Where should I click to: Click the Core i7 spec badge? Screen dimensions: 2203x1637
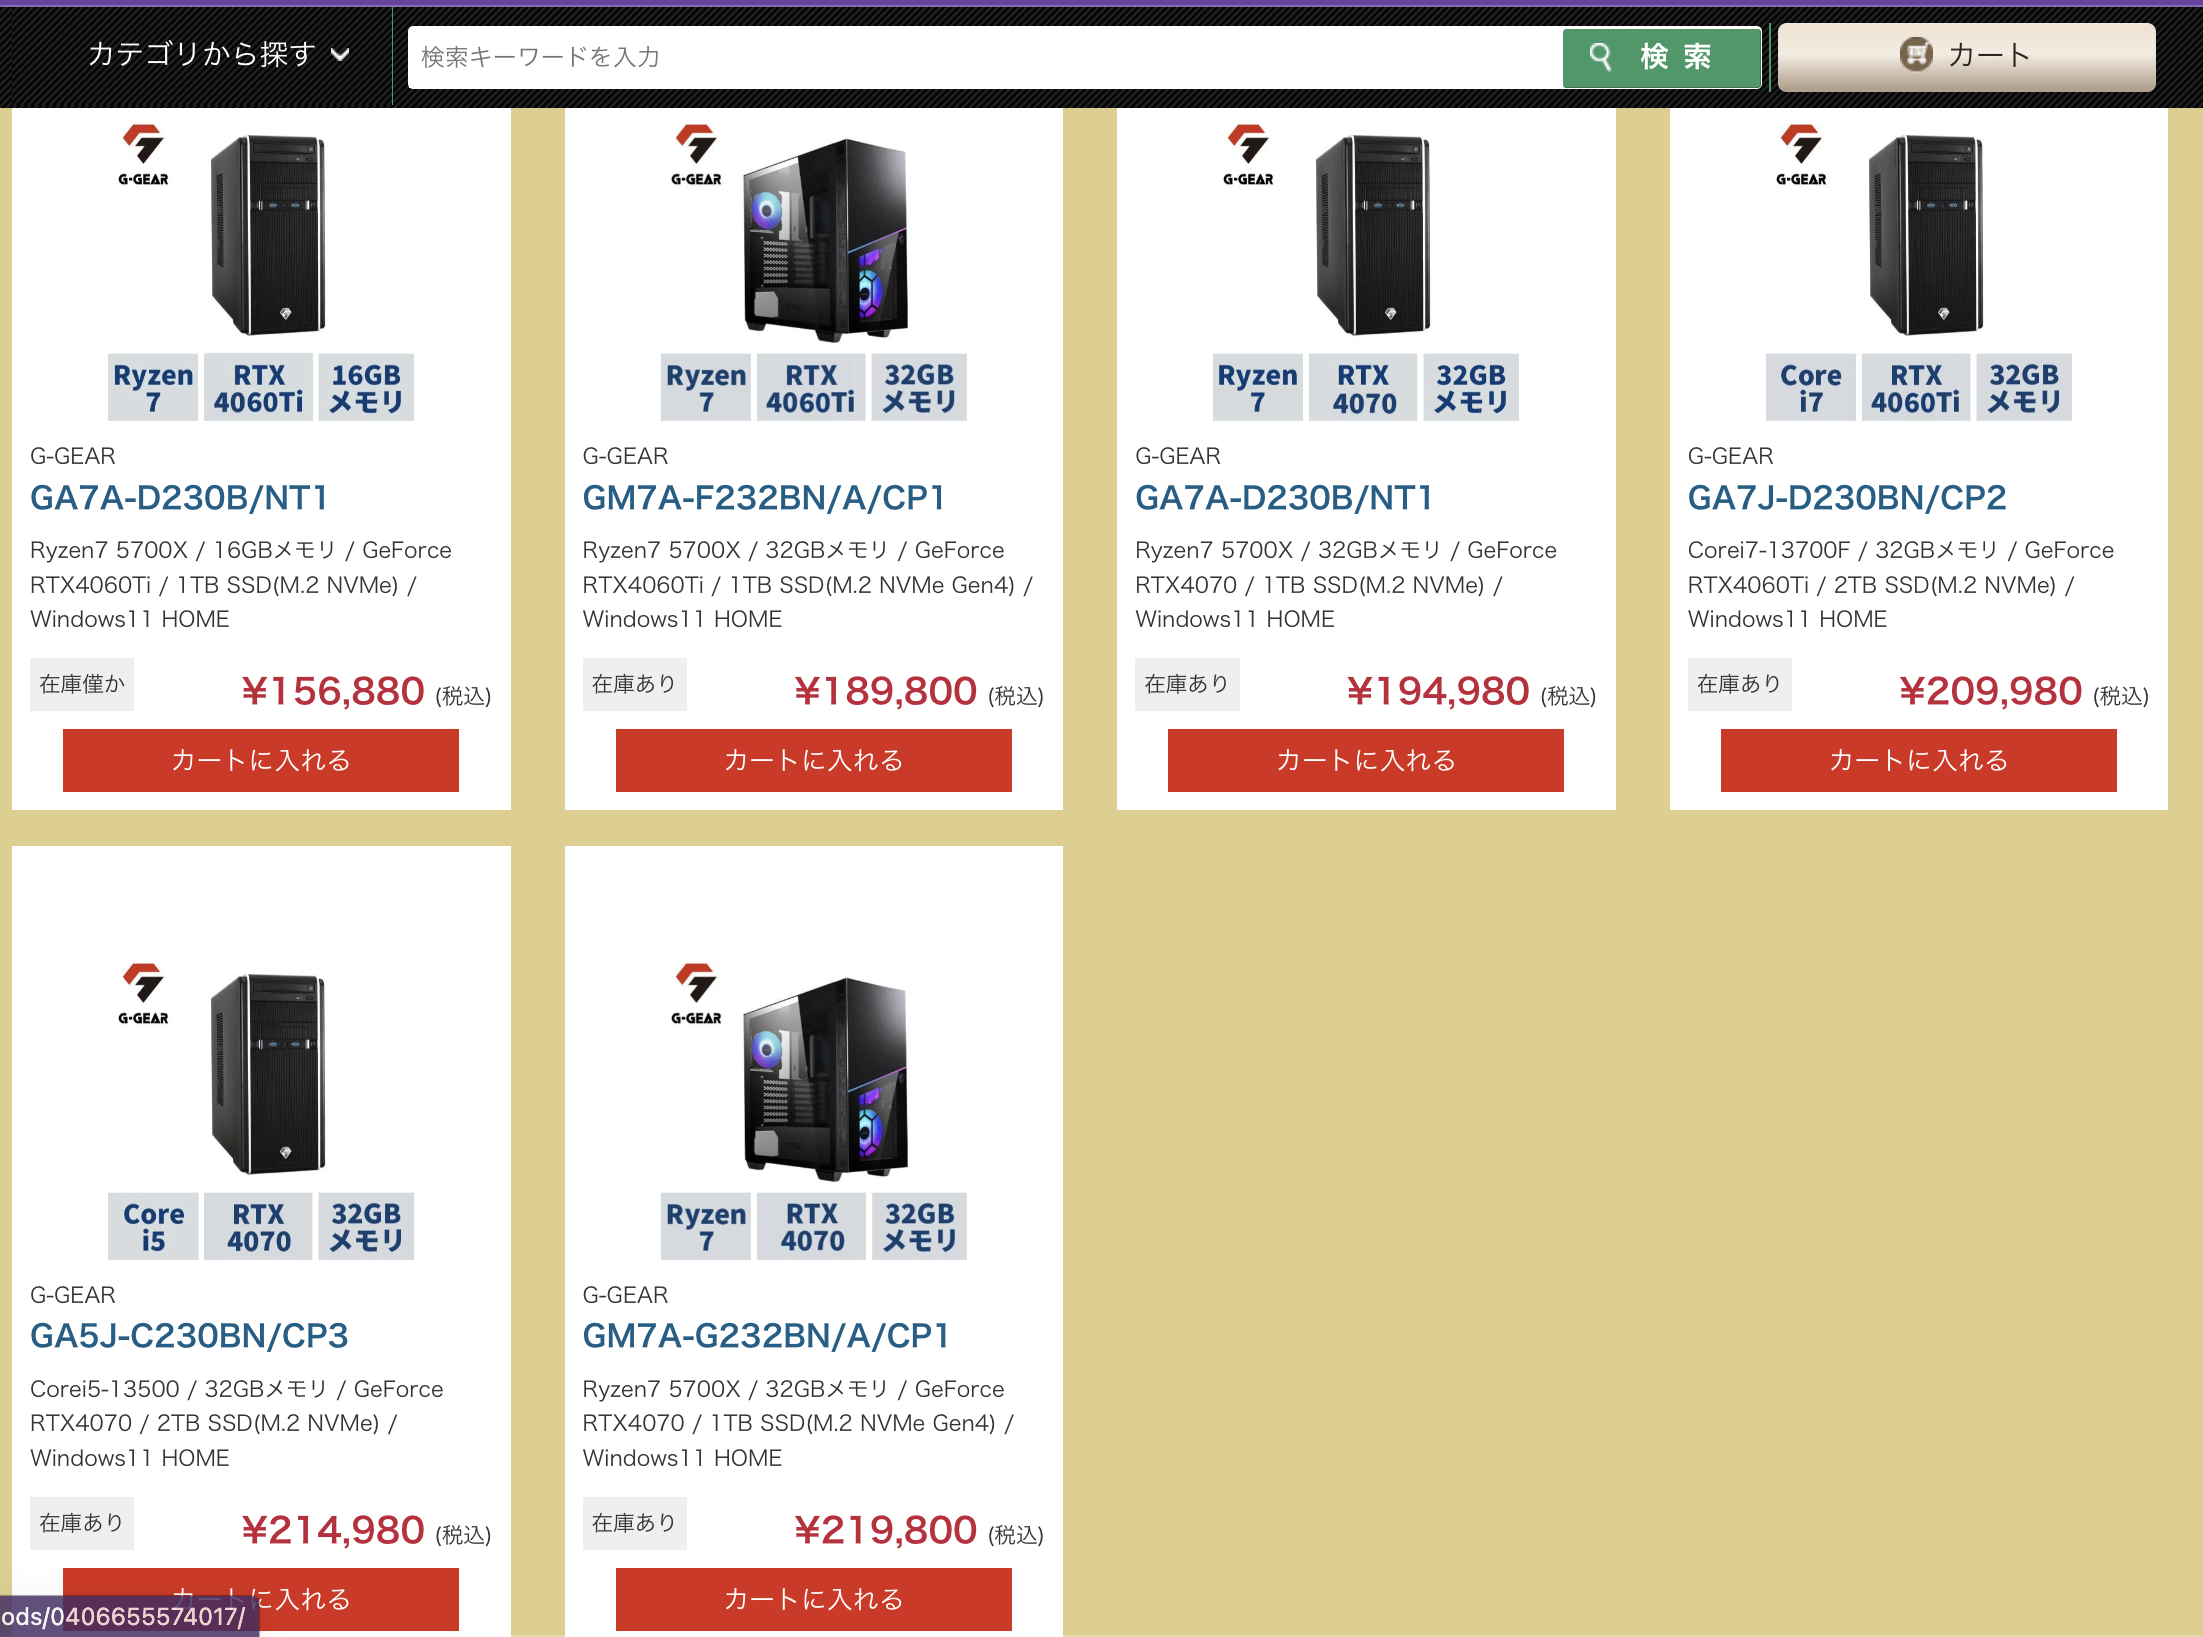tap(1810, 388)
